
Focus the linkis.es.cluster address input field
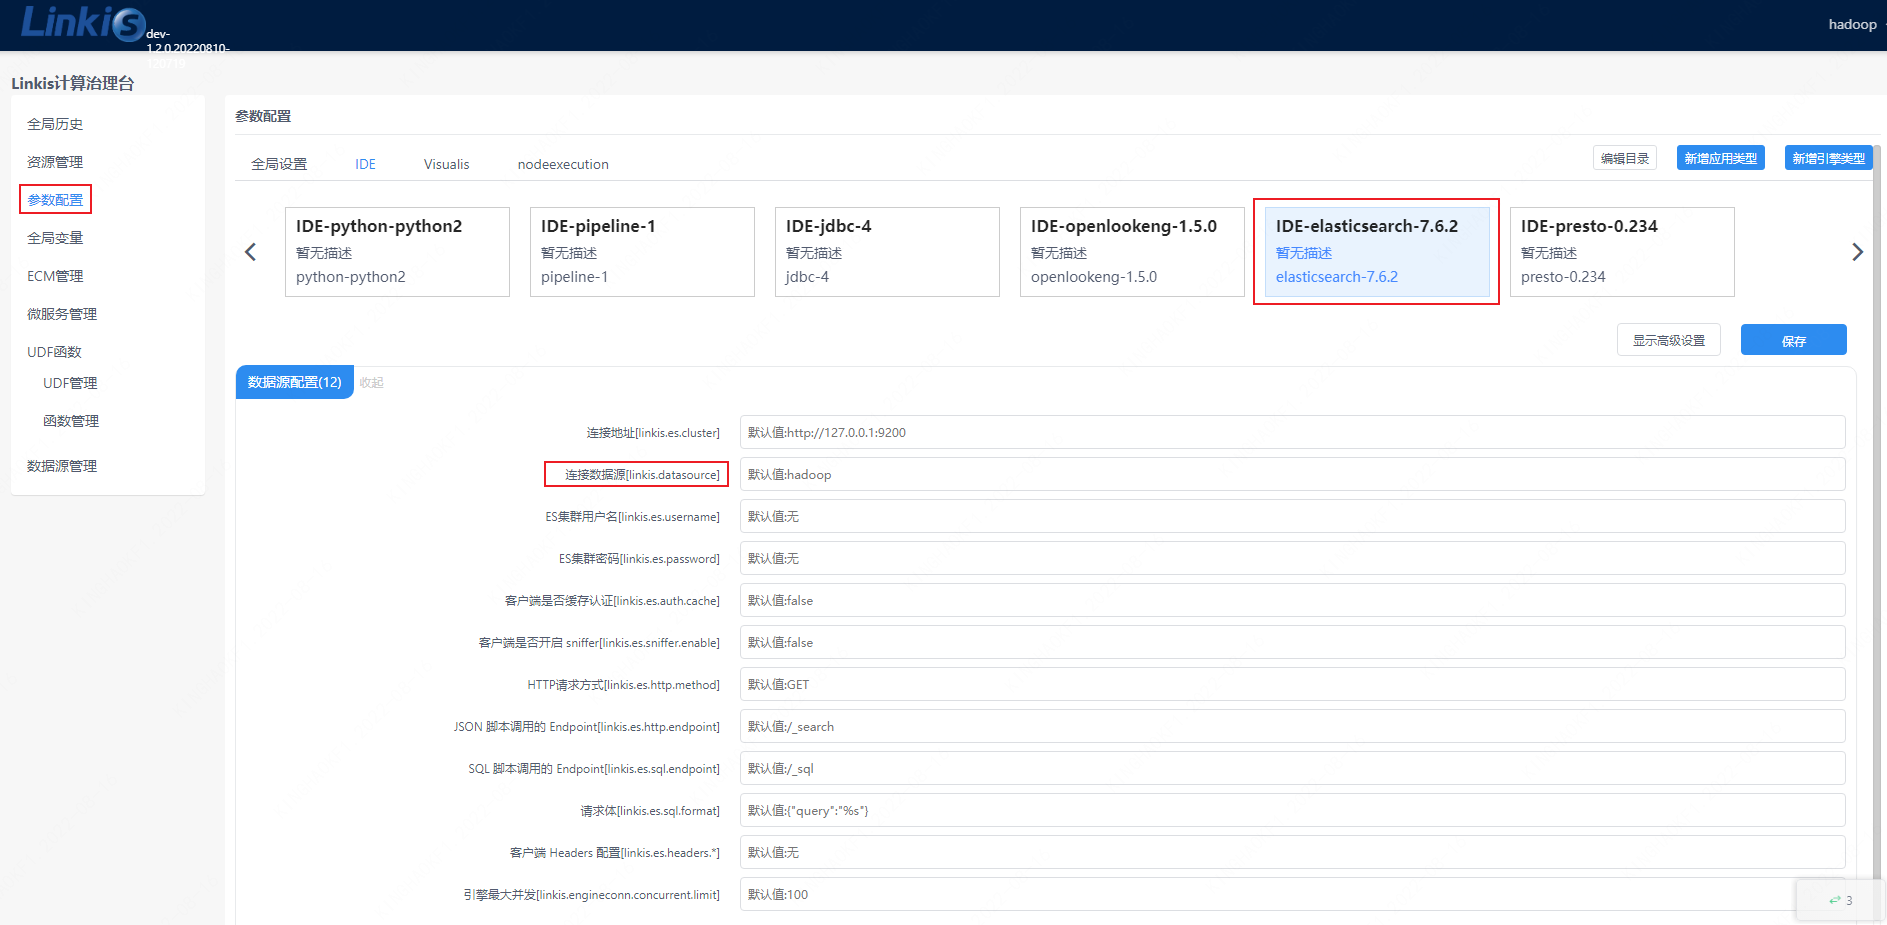point(1292,432)
